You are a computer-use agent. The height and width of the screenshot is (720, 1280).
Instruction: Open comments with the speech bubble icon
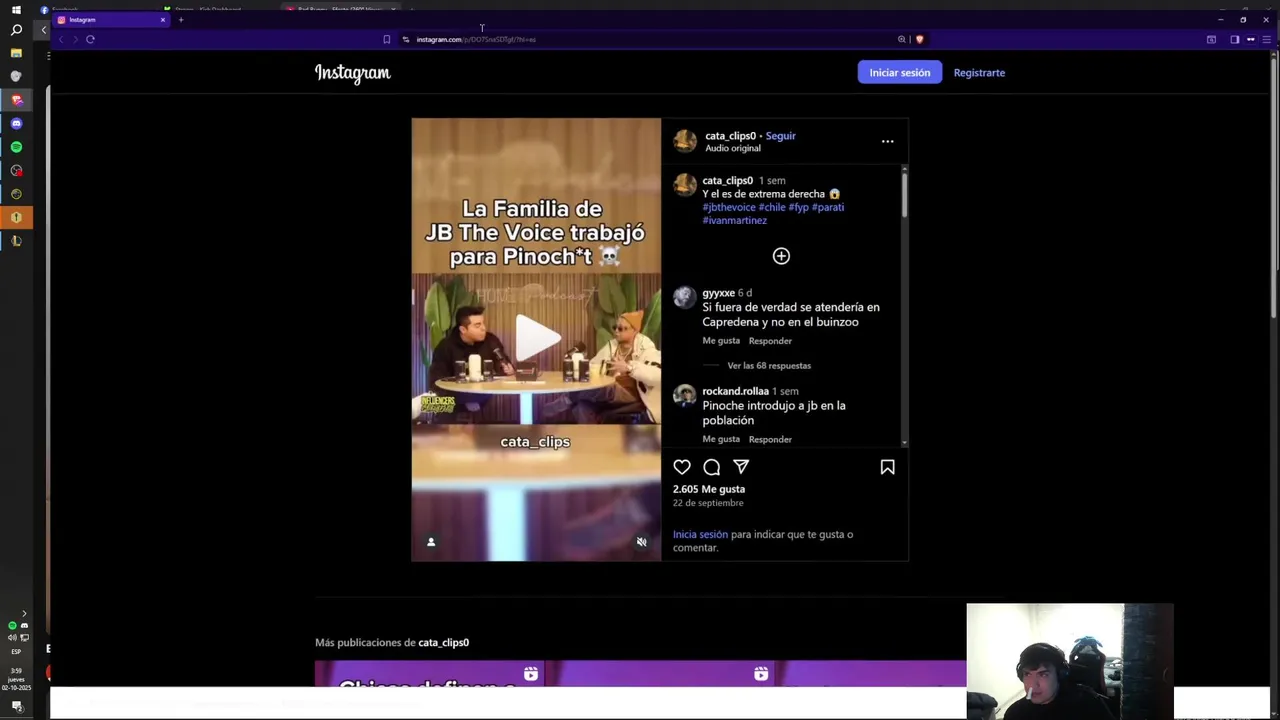712,467
